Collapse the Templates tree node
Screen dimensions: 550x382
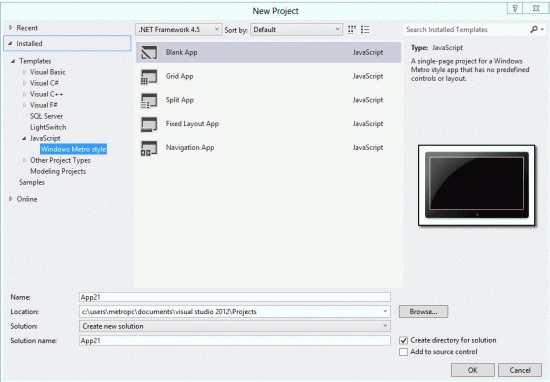coord(13,61)
